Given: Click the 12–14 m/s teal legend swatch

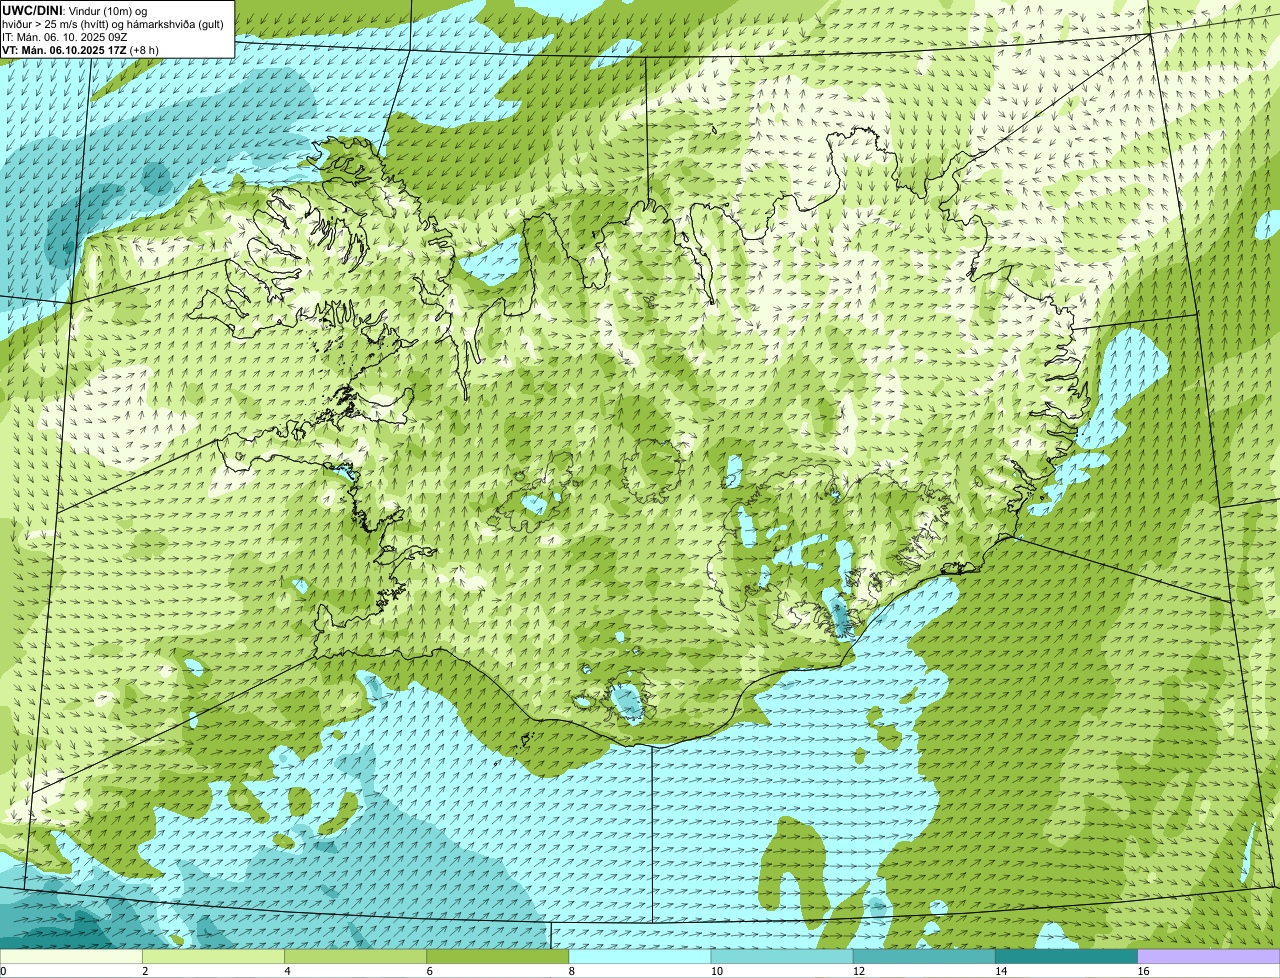Looking at the screenshot, I should (x=924, y=957).
